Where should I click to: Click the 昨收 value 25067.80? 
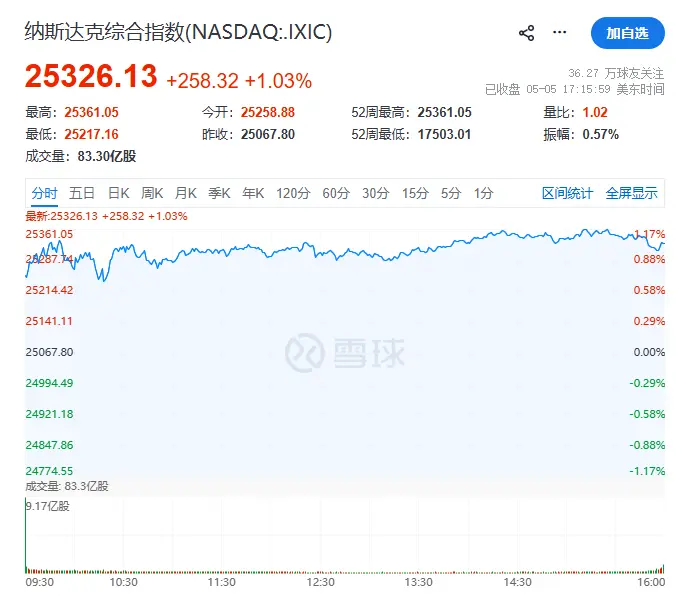point(268,134)
